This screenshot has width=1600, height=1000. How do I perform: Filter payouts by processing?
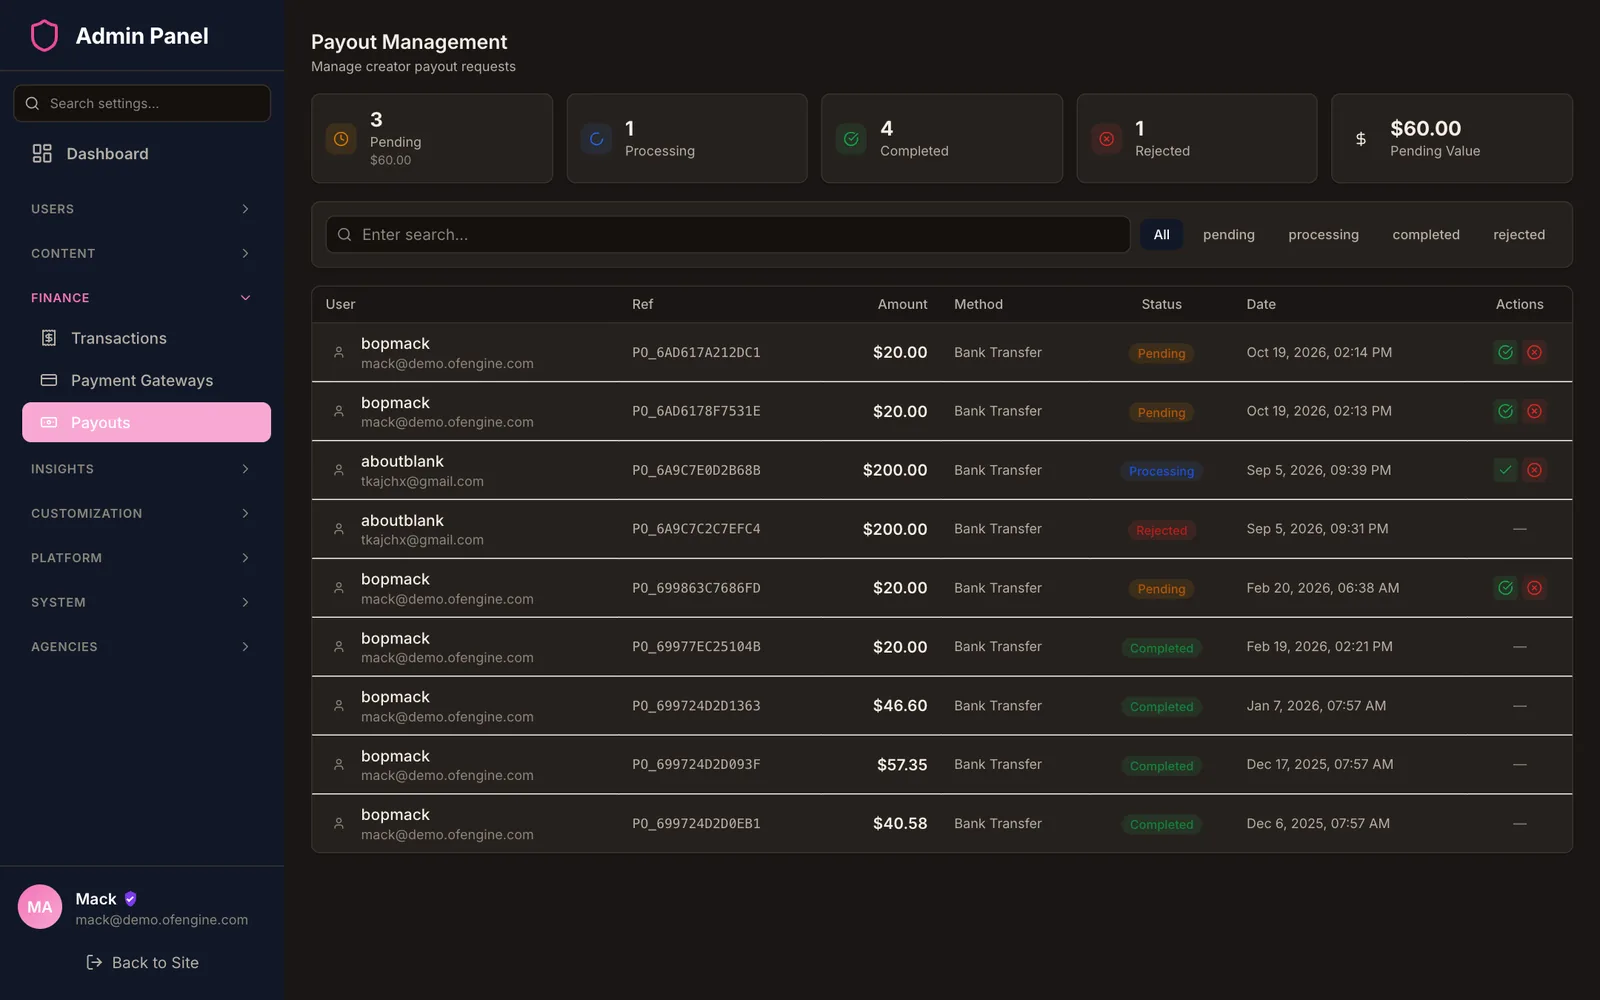(1323, 234)
